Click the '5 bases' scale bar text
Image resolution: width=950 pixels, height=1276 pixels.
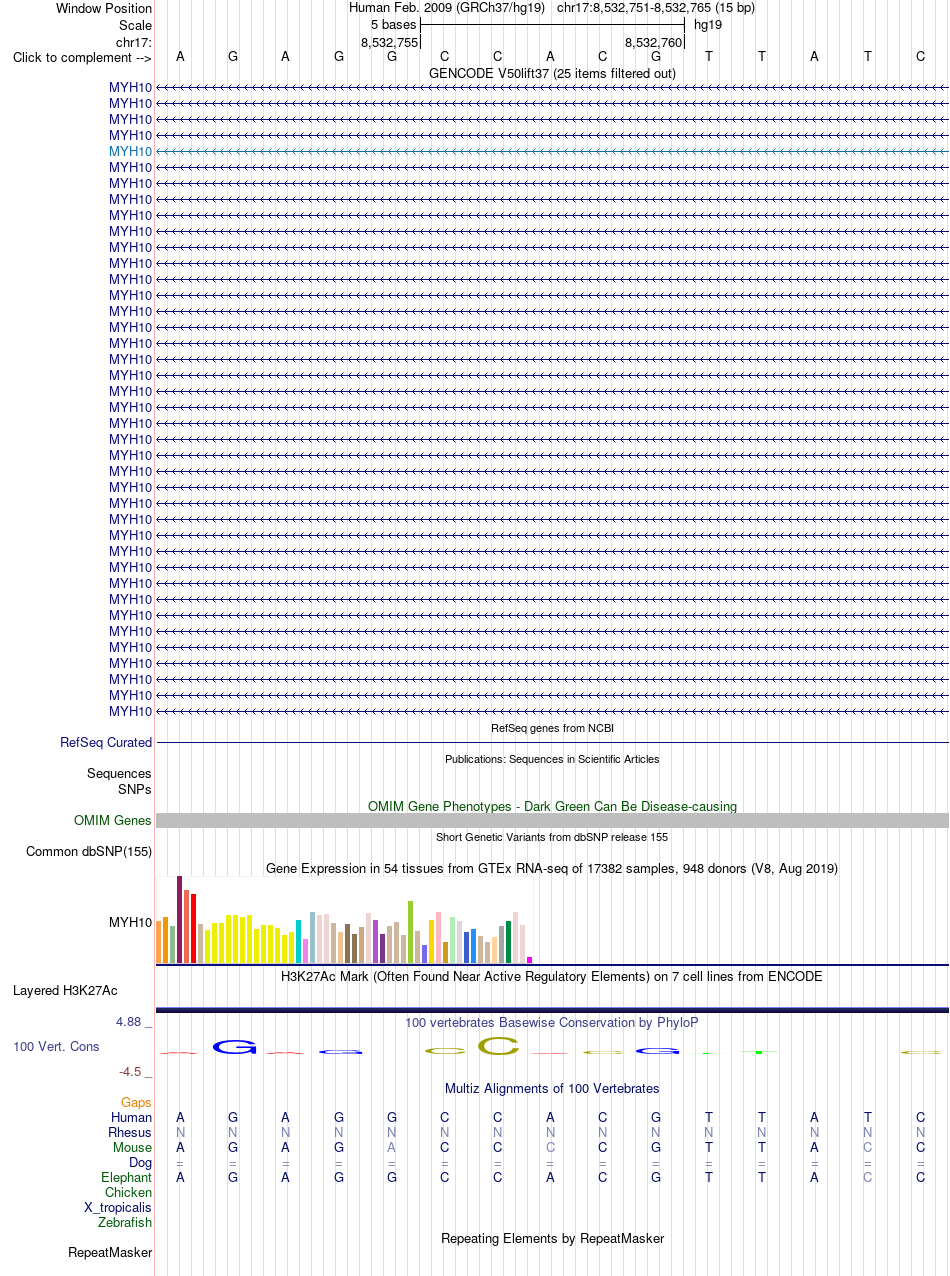coord(393,25)
